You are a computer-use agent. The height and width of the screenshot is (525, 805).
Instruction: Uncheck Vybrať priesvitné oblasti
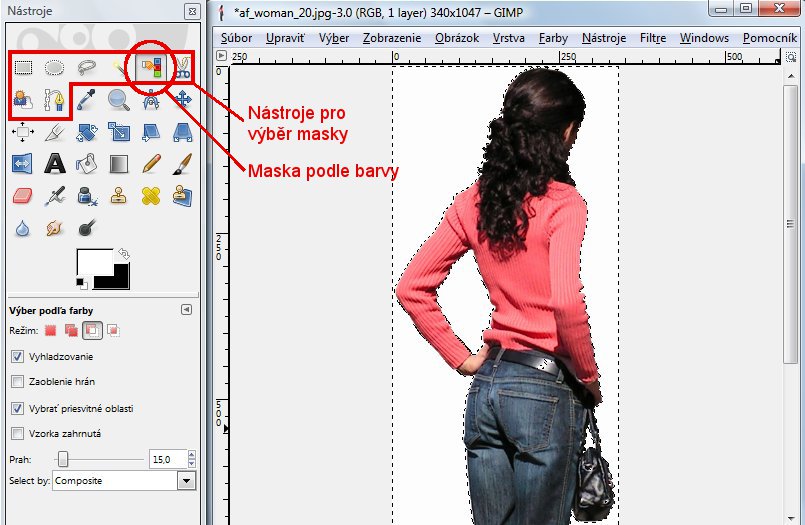[17, 409]
